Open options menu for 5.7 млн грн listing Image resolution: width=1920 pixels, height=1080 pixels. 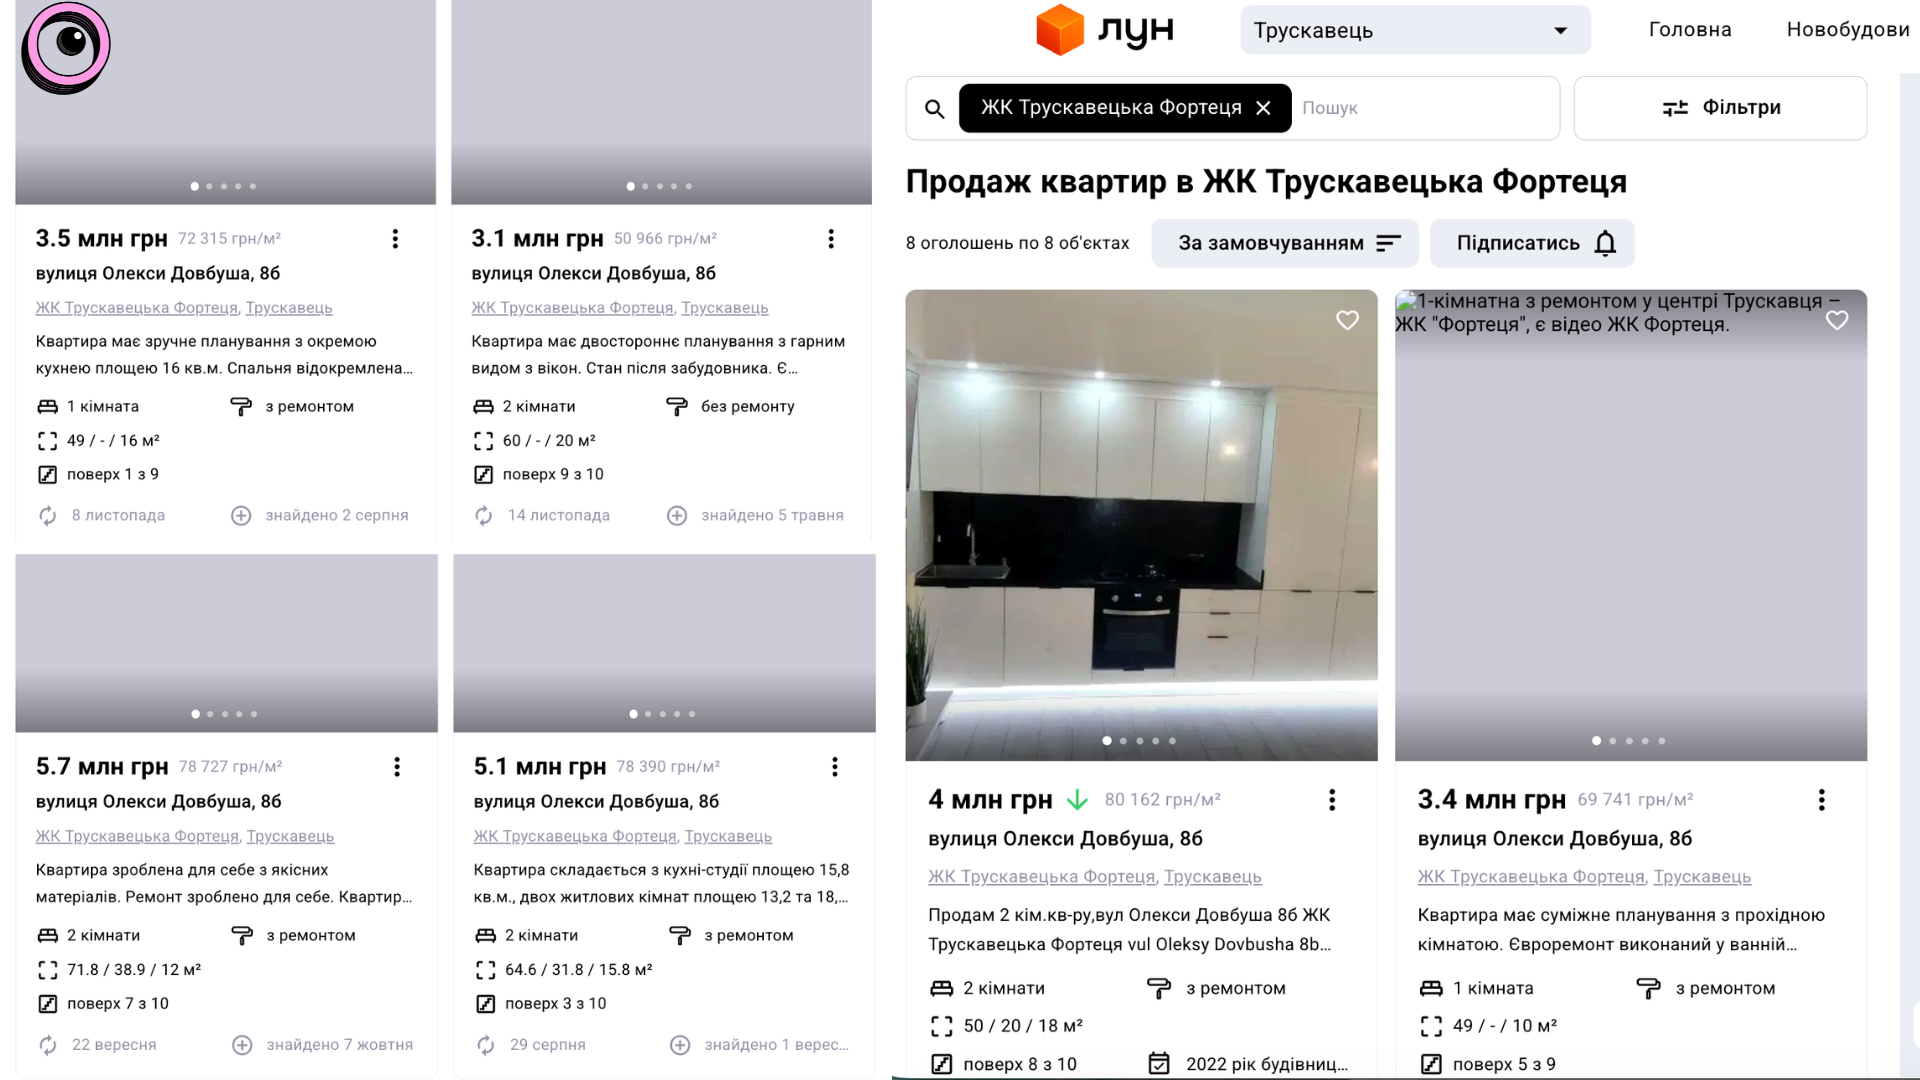point(397,767)
